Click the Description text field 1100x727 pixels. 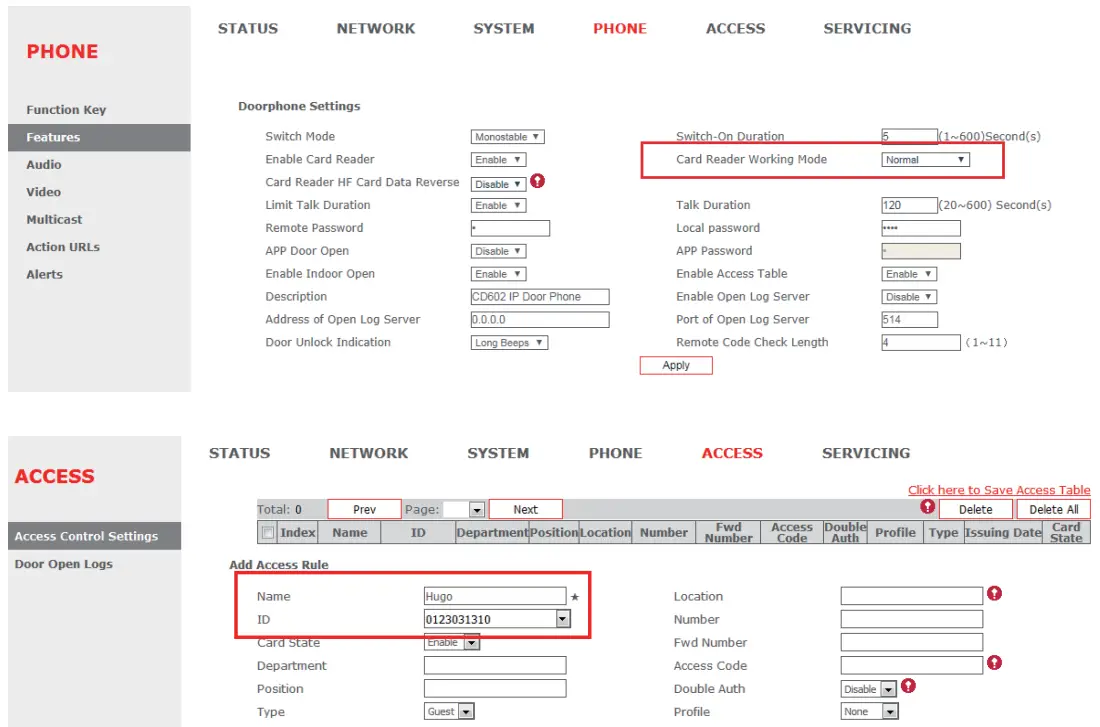pyautogui.click(x=540, y=297)
